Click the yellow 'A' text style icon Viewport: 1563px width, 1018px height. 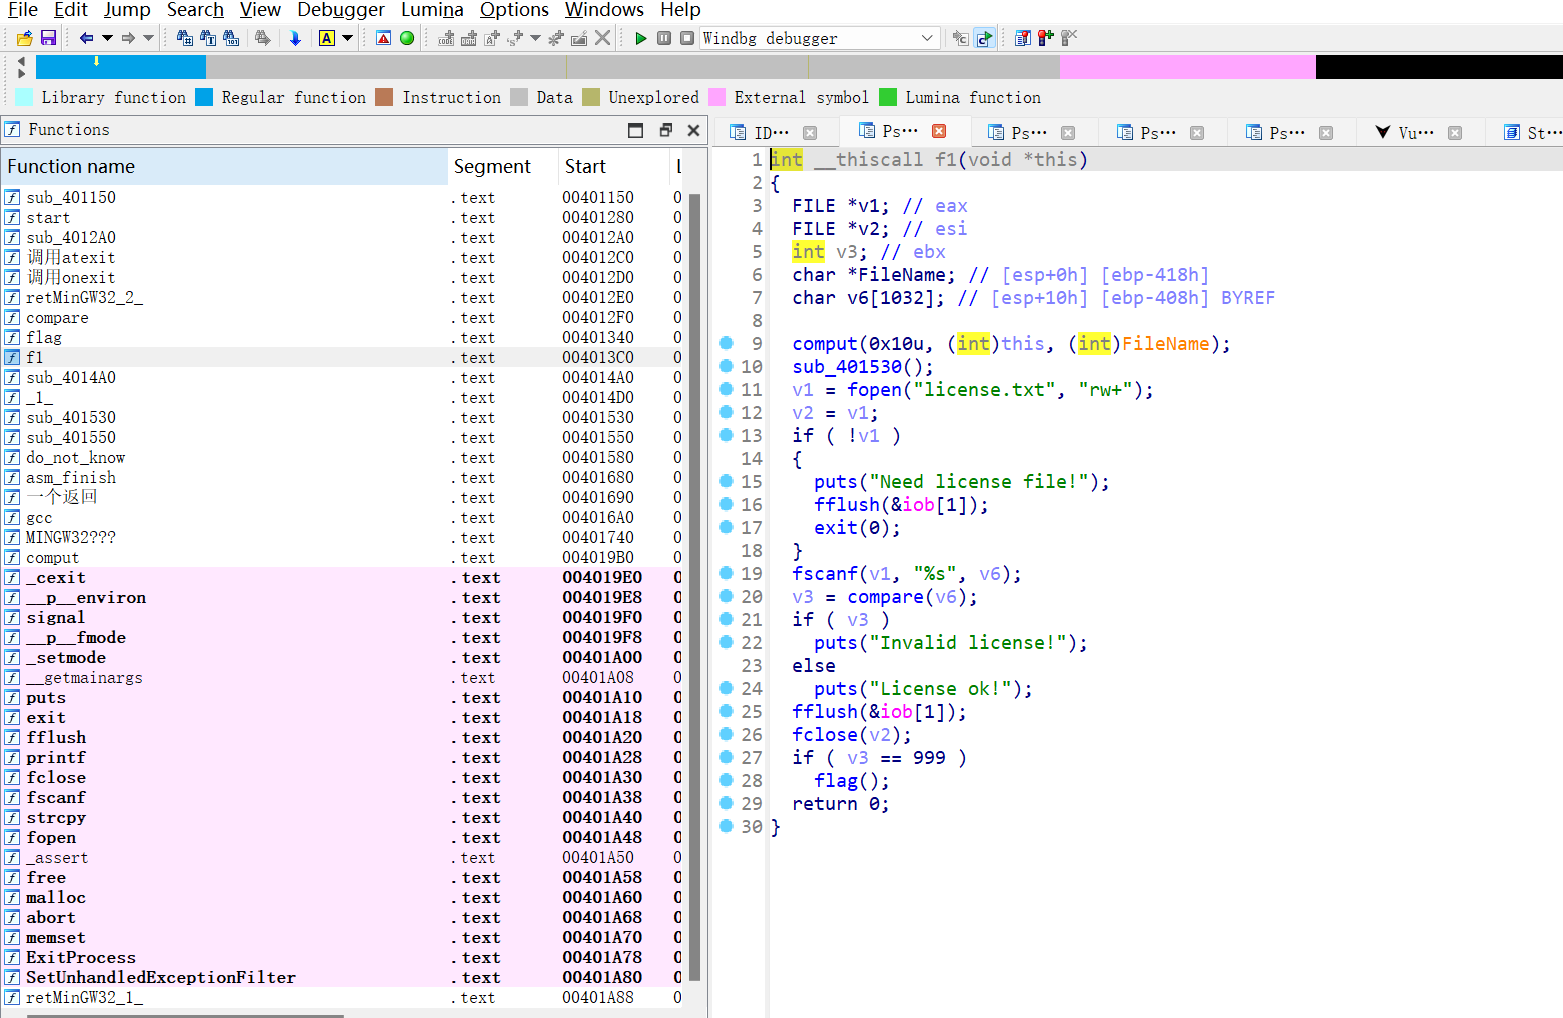pyautogui.click(x=327, y=38)
